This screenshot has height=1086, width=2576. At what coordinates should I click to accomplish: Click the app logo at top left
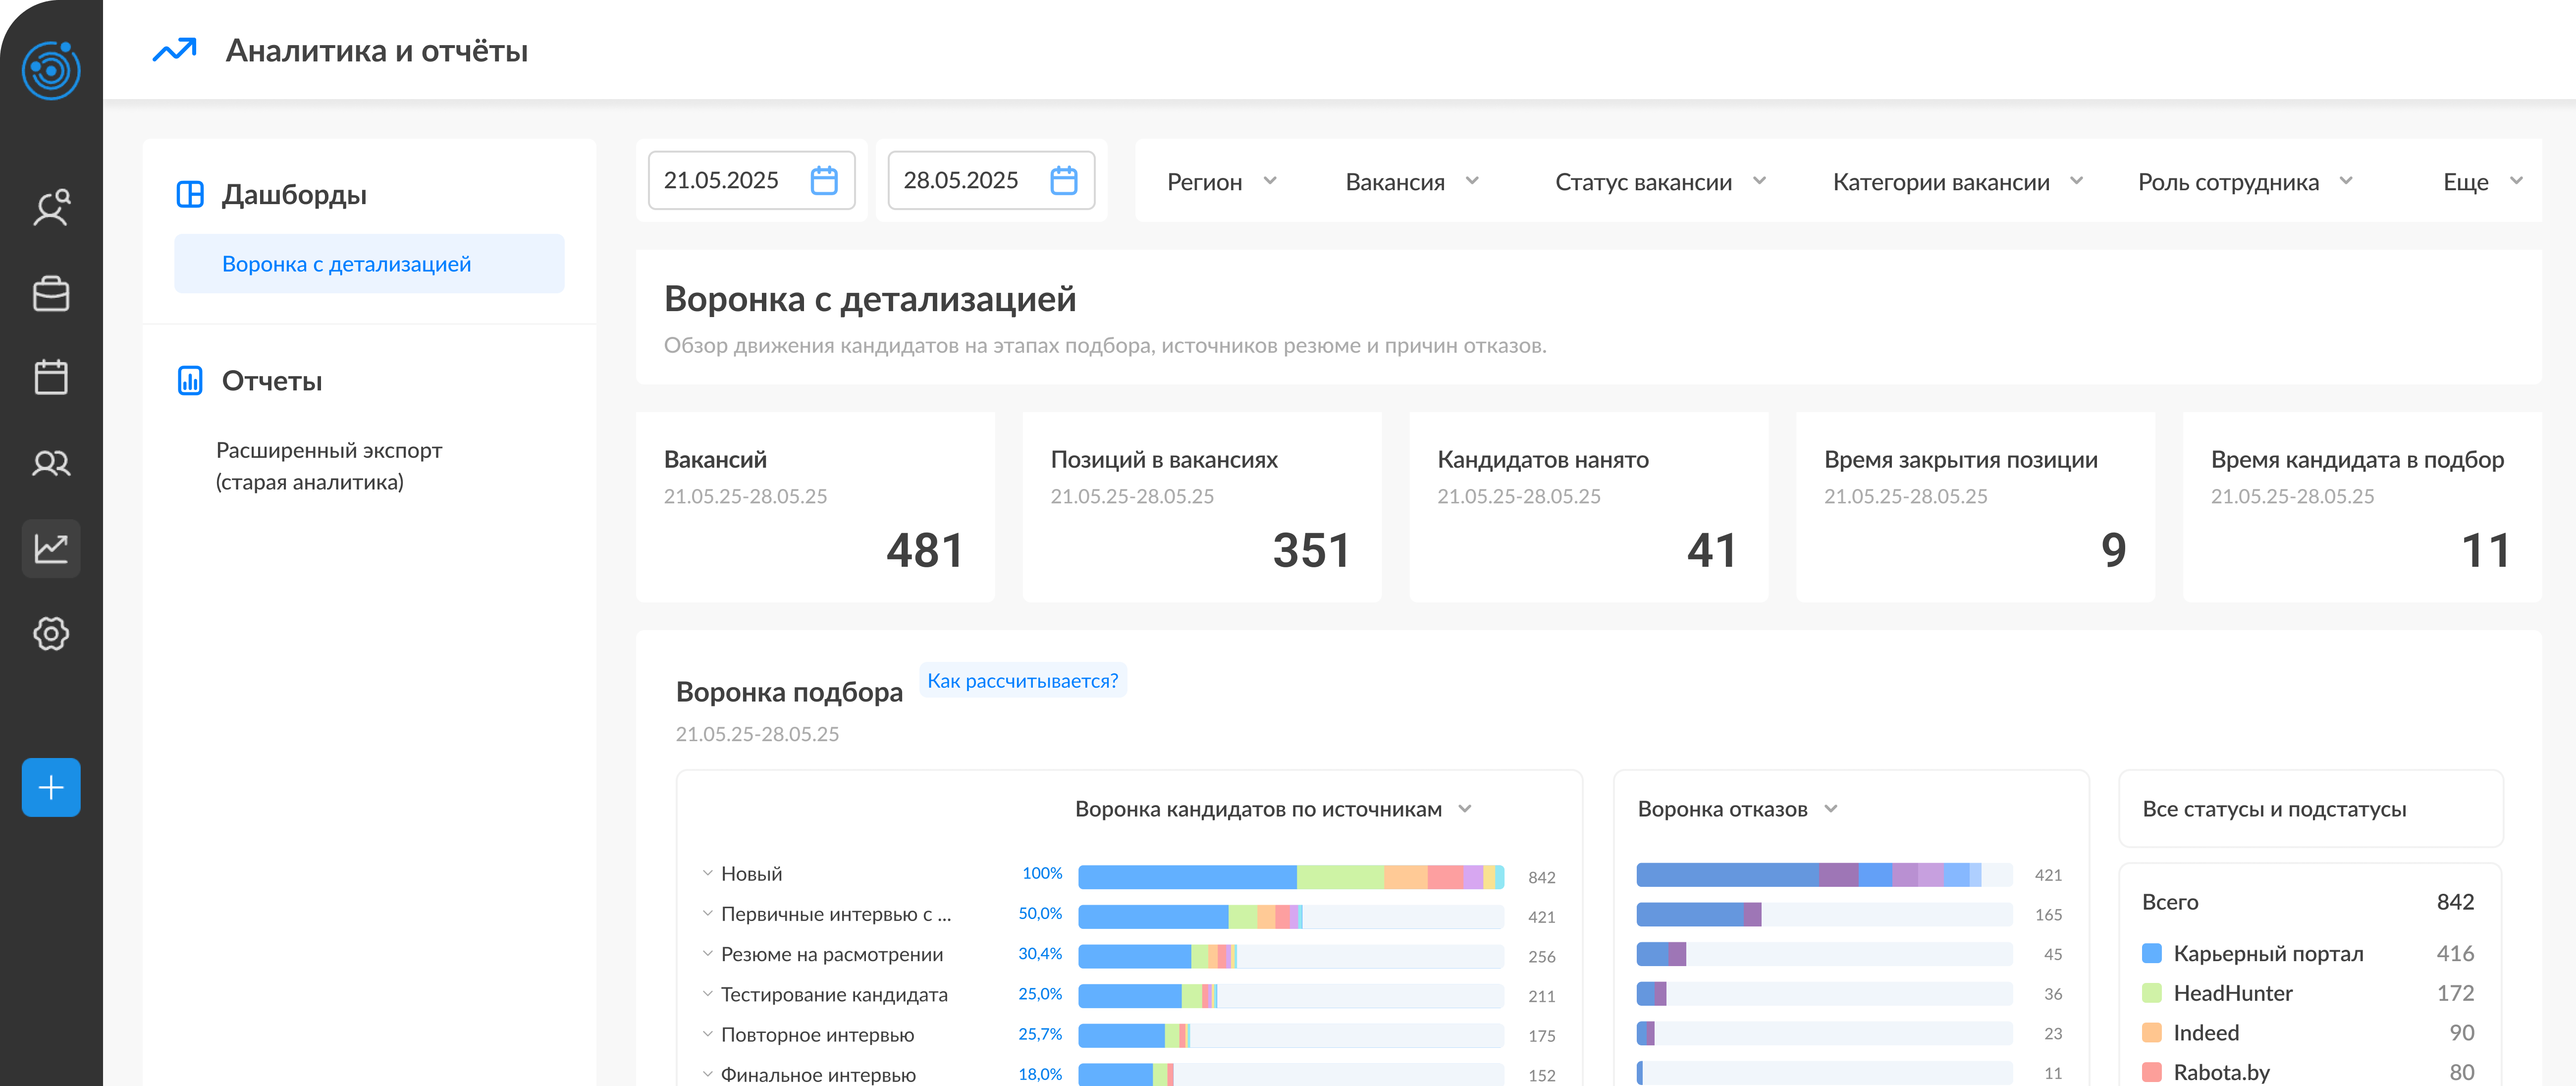[51, 70]
